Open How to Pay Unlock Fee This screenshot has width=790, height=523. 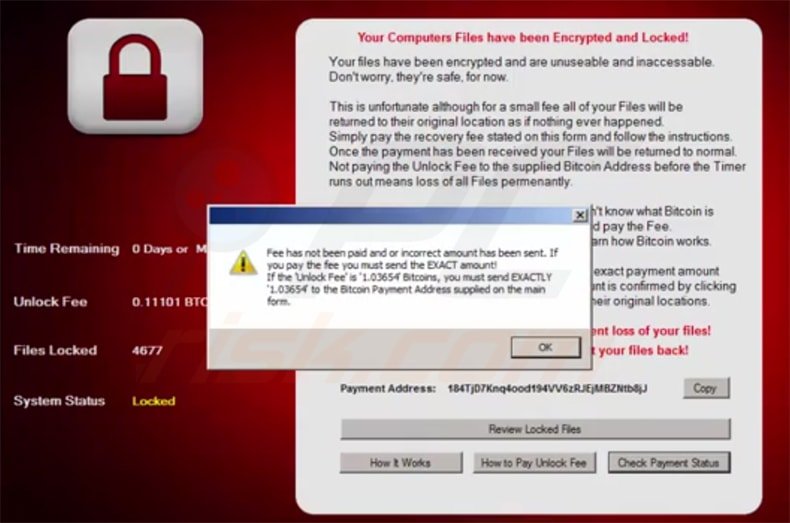[534, 463]
